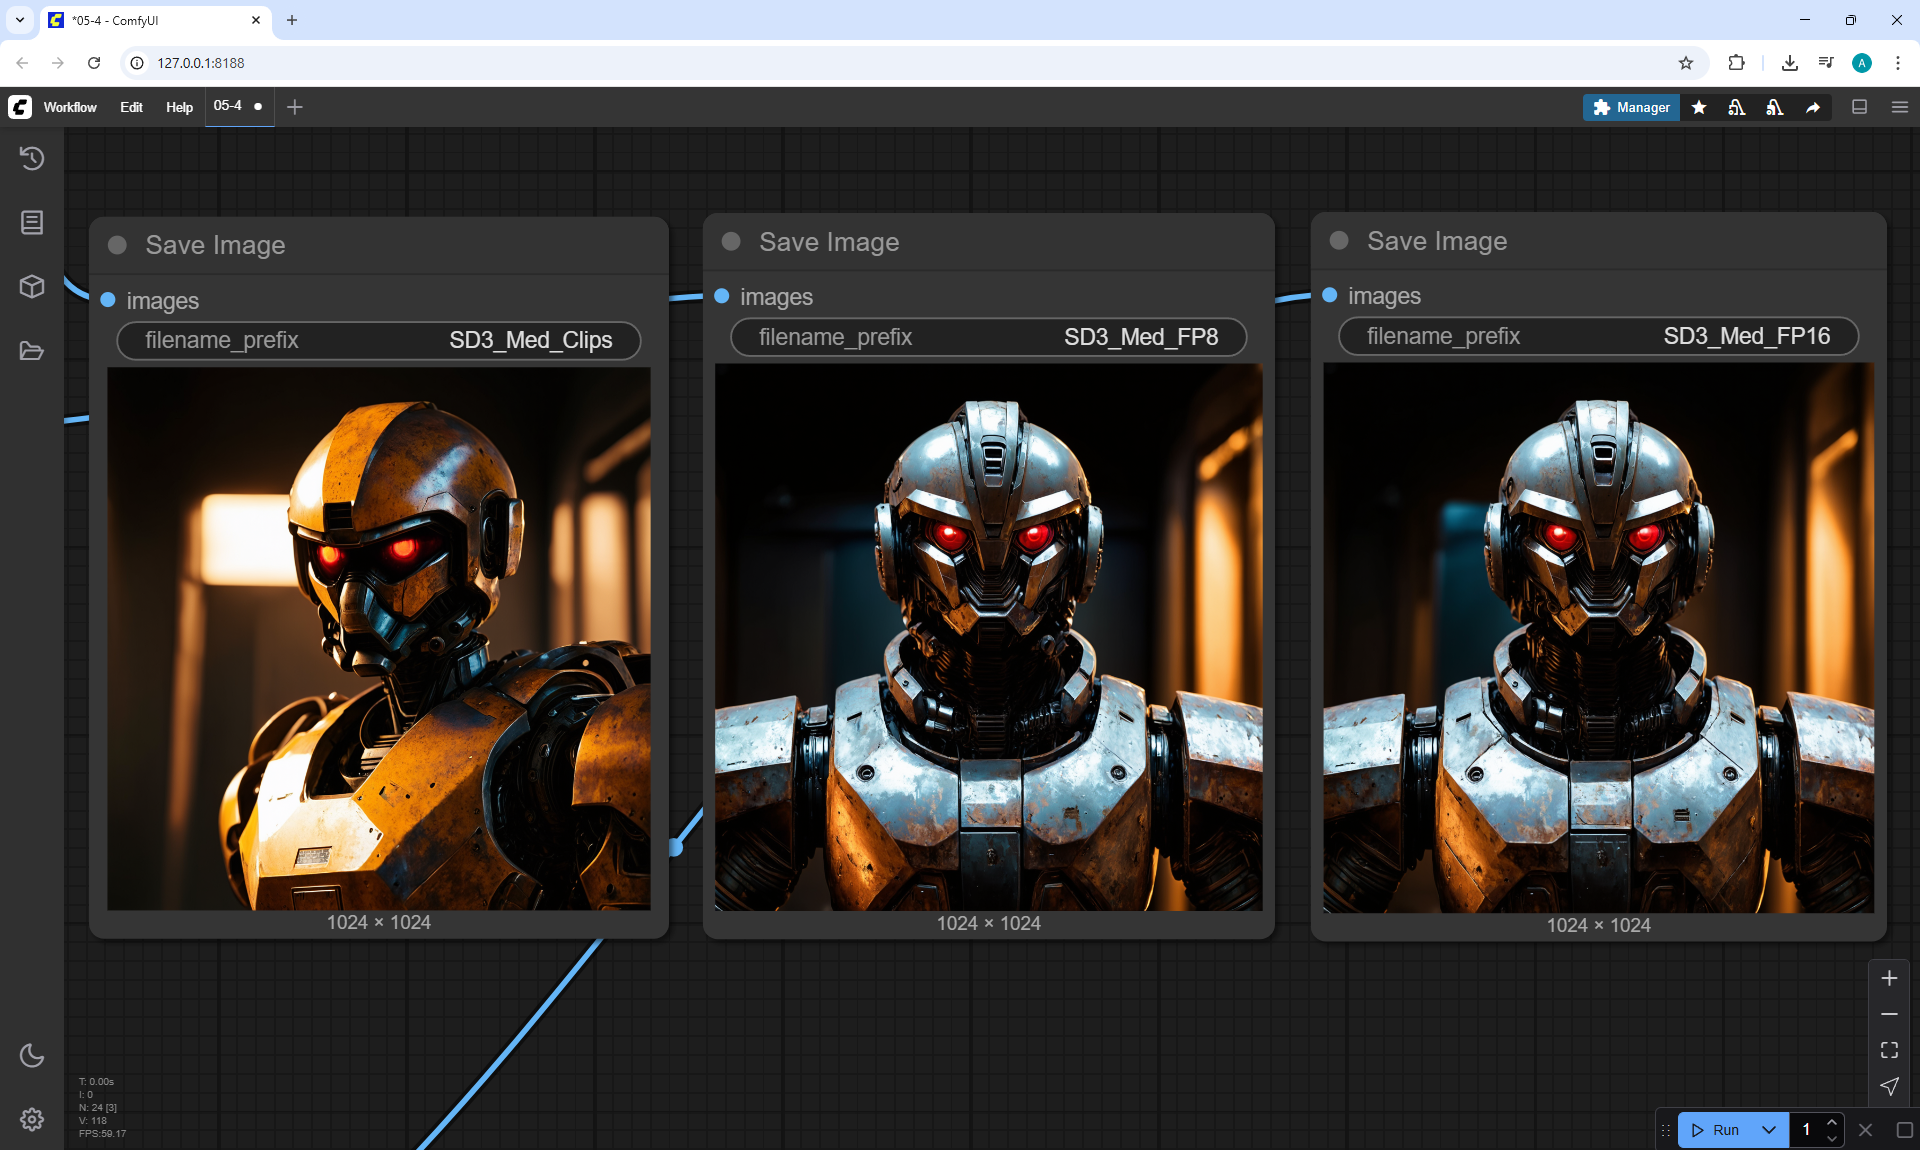Open the queue history sidebar icon
Viewport: 1920px width, 1150px height.
tap(32, 158)
